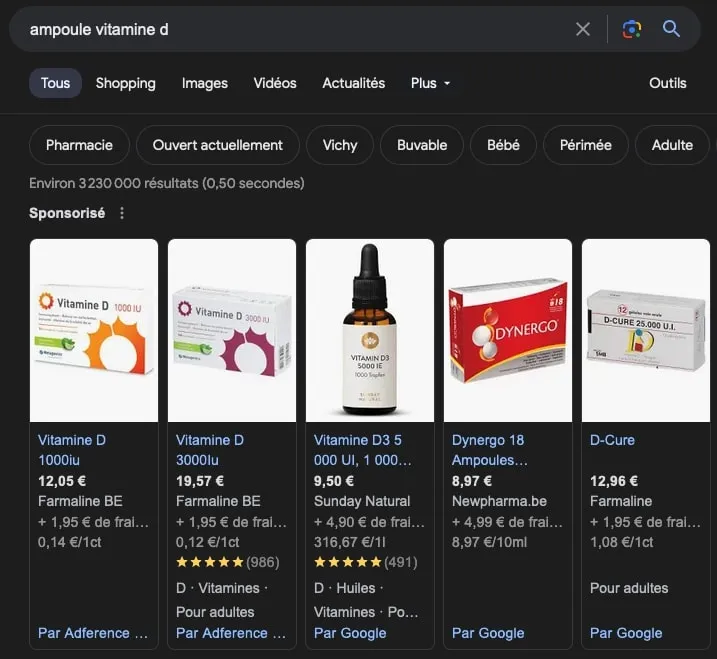Open the Sponsorisé three-dot options menu
717x659 pixels.
(122, 213)
